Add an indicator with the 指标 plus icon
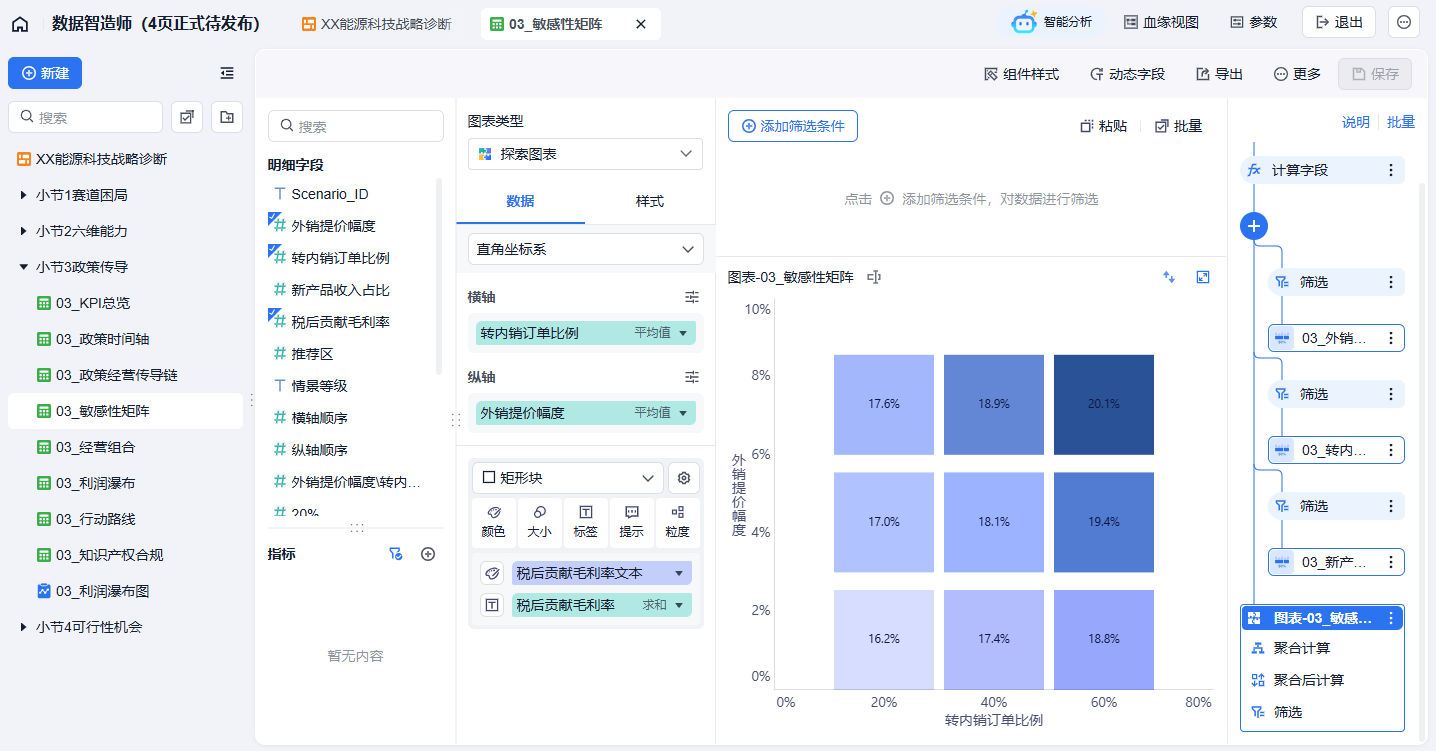This screenshot has width=1436, height=751. point(428,554)
